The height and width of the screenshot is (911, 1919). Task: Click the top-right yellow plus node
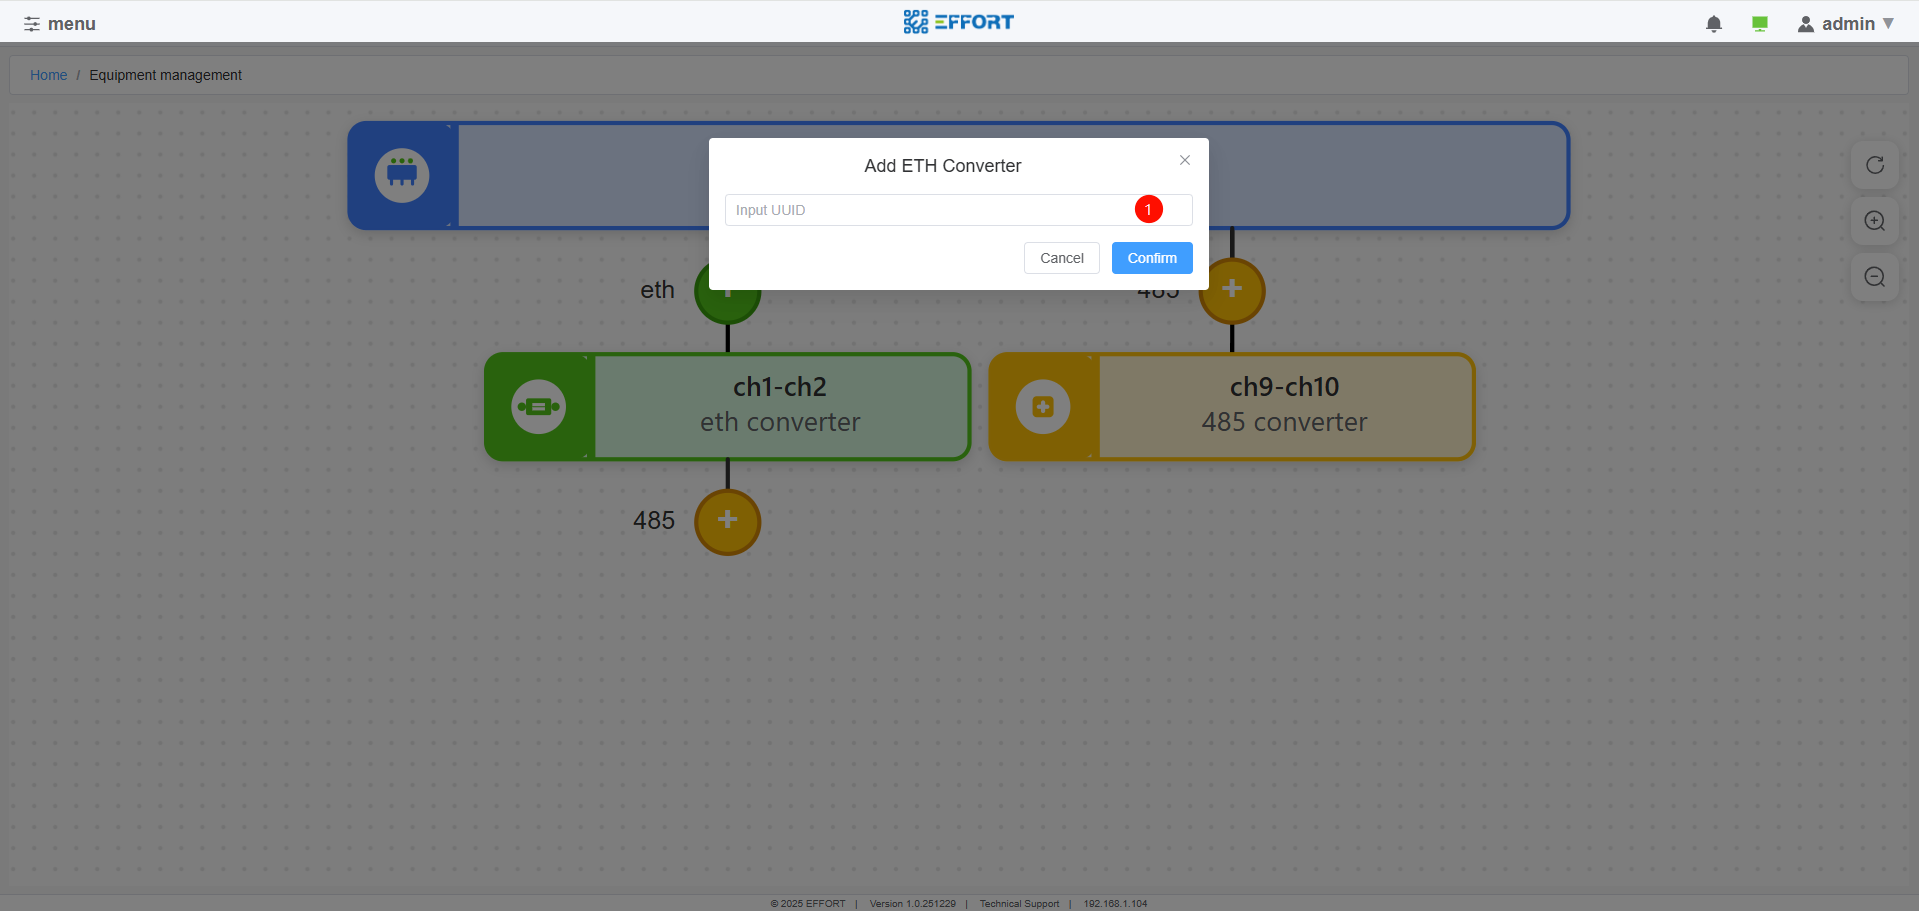[x=1232, y=290]
